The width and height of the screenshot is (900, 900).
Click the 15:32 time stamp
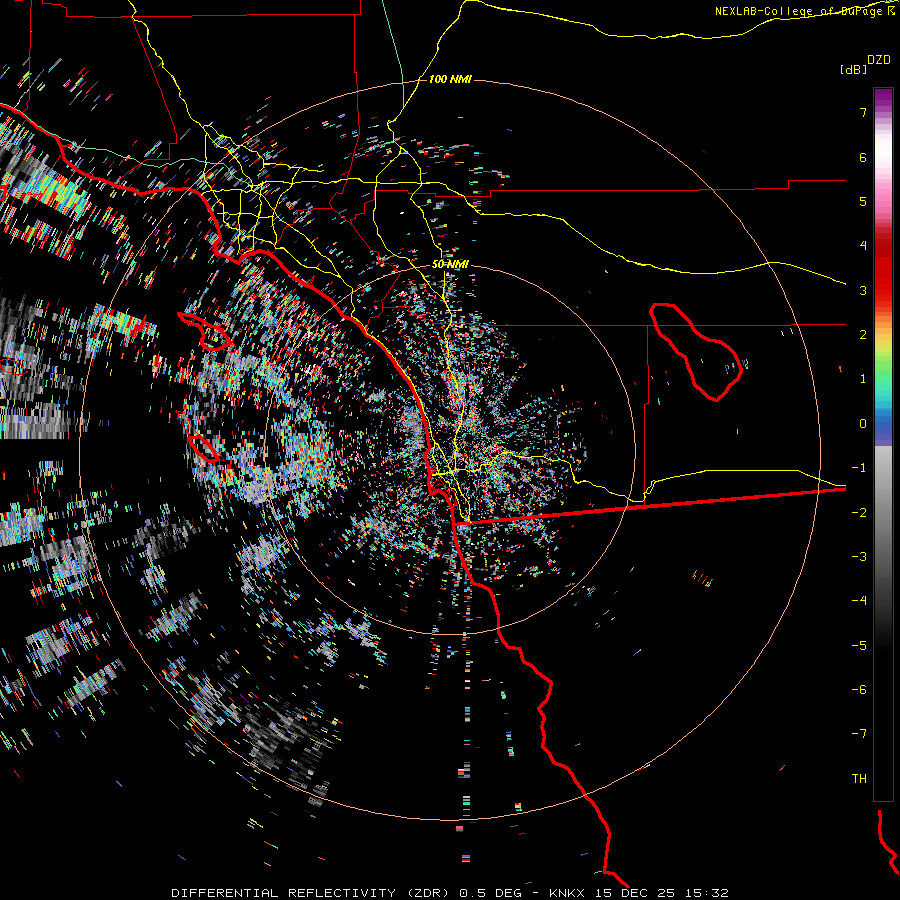707,893
